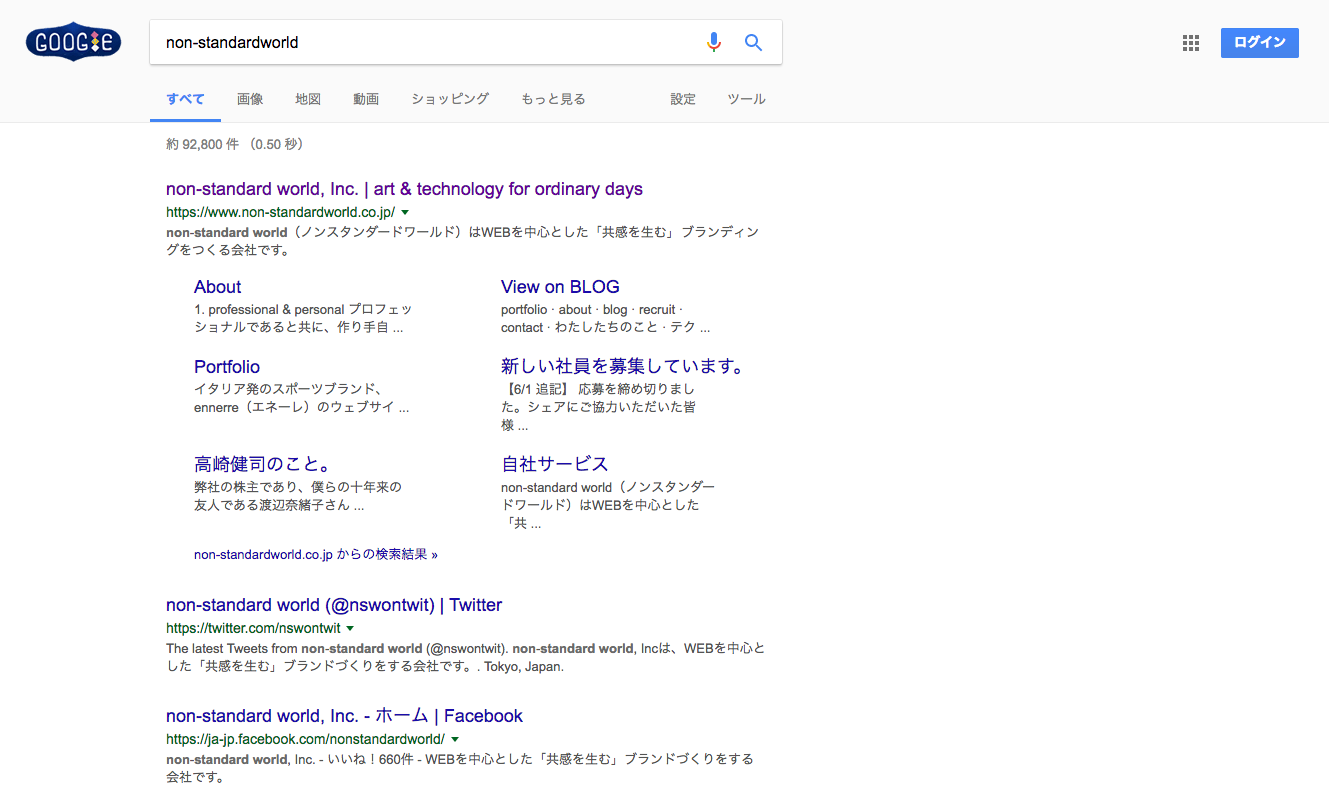Start voice search with microphone icon
The height and width of the screenshot is (807, 1329).
[x=713, y=42]
